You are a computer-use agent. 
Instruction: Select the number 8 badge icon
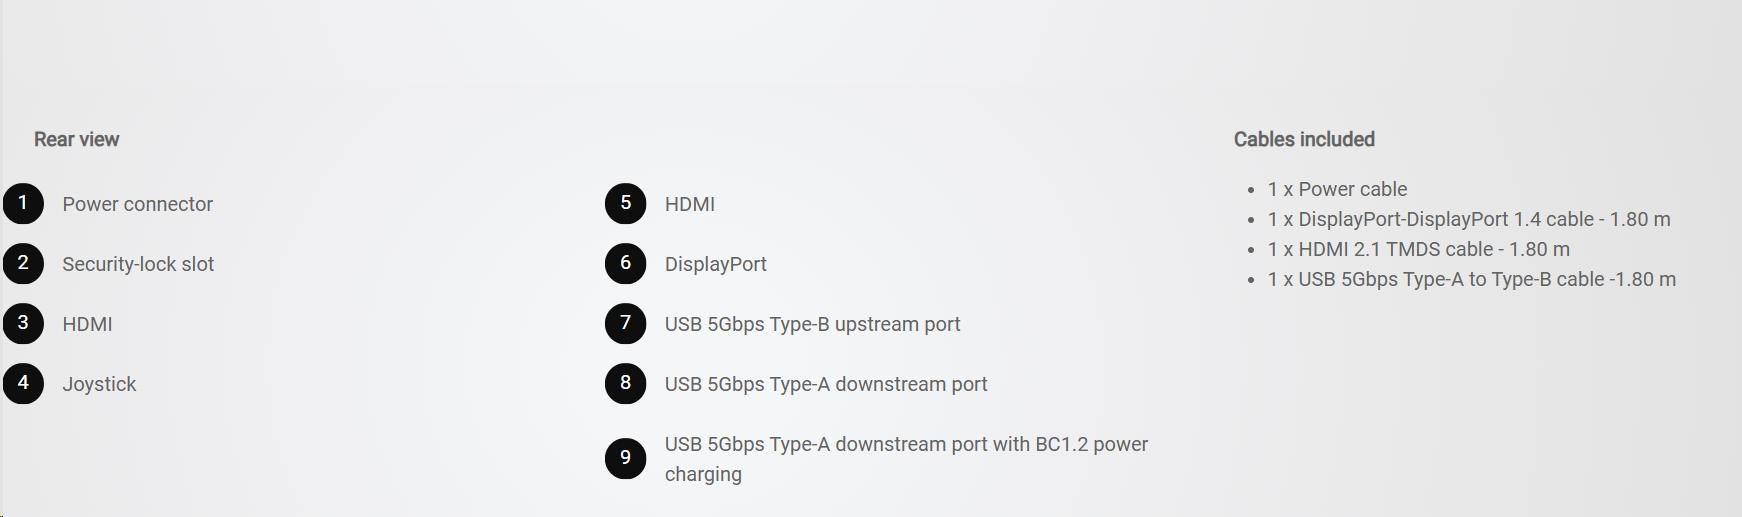(x=626, y=384)
